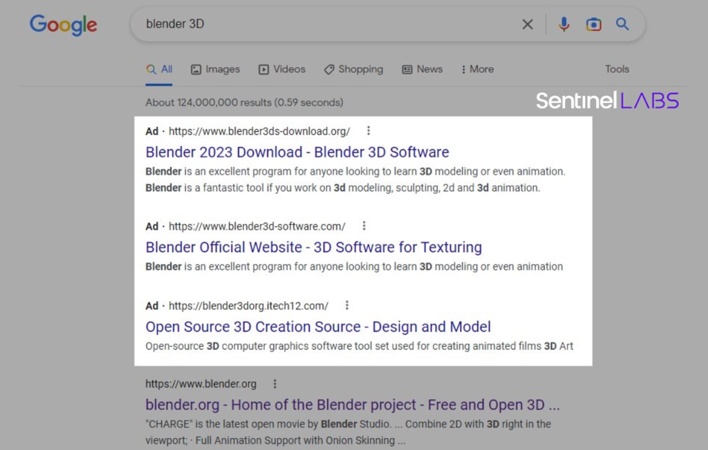708x450 pixels.
Task: Click About 124,000,000 results text
Action: pyautogui.click(x=244, y=102)
